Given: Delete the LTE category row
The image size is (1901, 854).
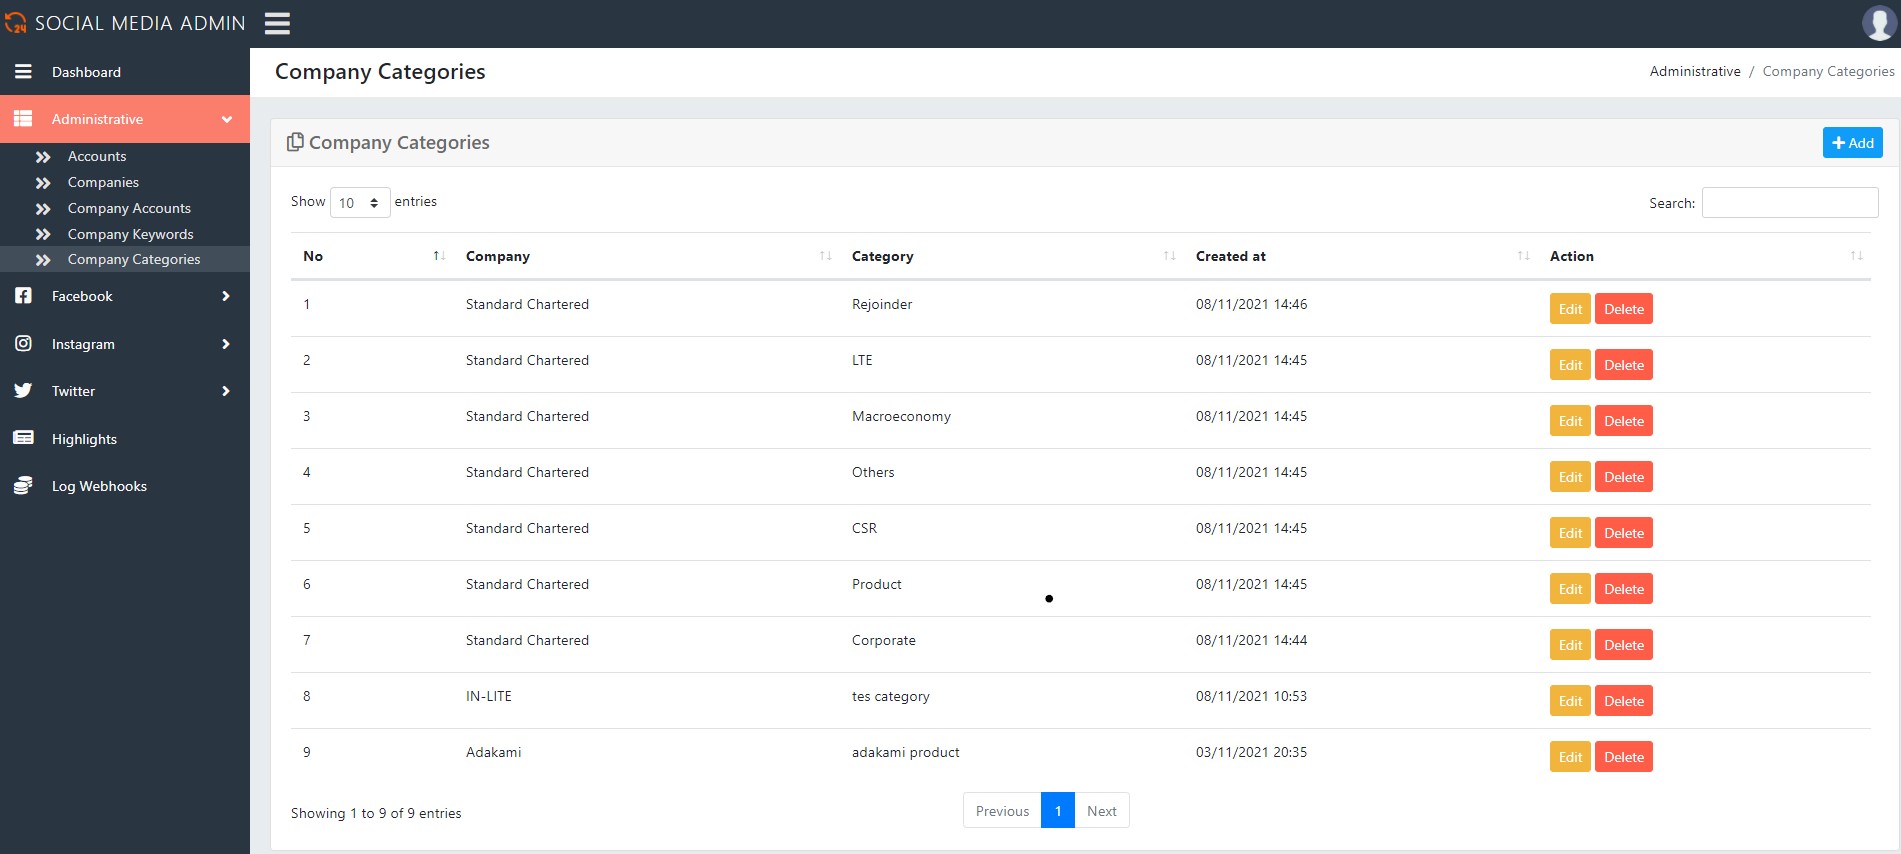Looking at the screenshot, I should click(x=1624, y=365).
